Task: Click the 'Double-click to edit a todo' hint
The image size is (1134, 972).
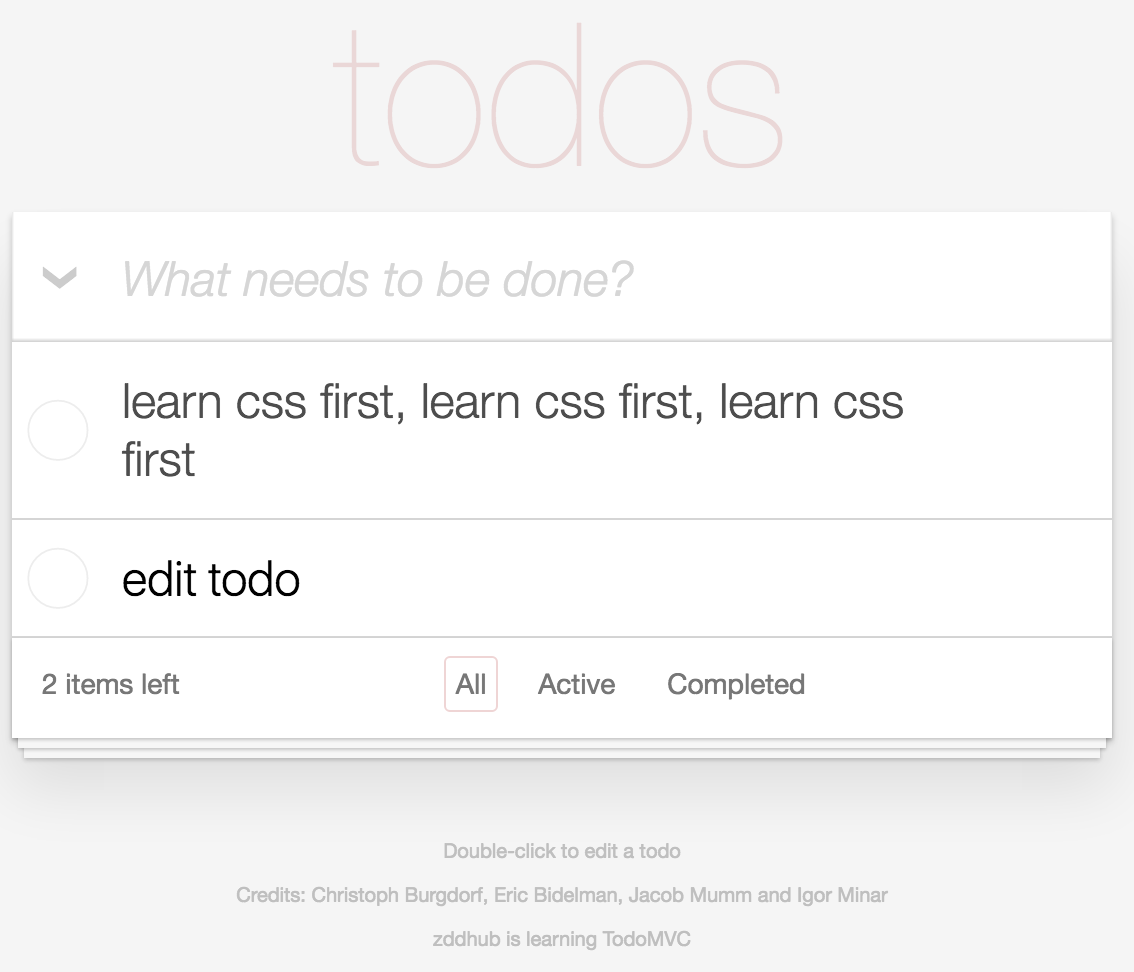Action: (561, 851)
